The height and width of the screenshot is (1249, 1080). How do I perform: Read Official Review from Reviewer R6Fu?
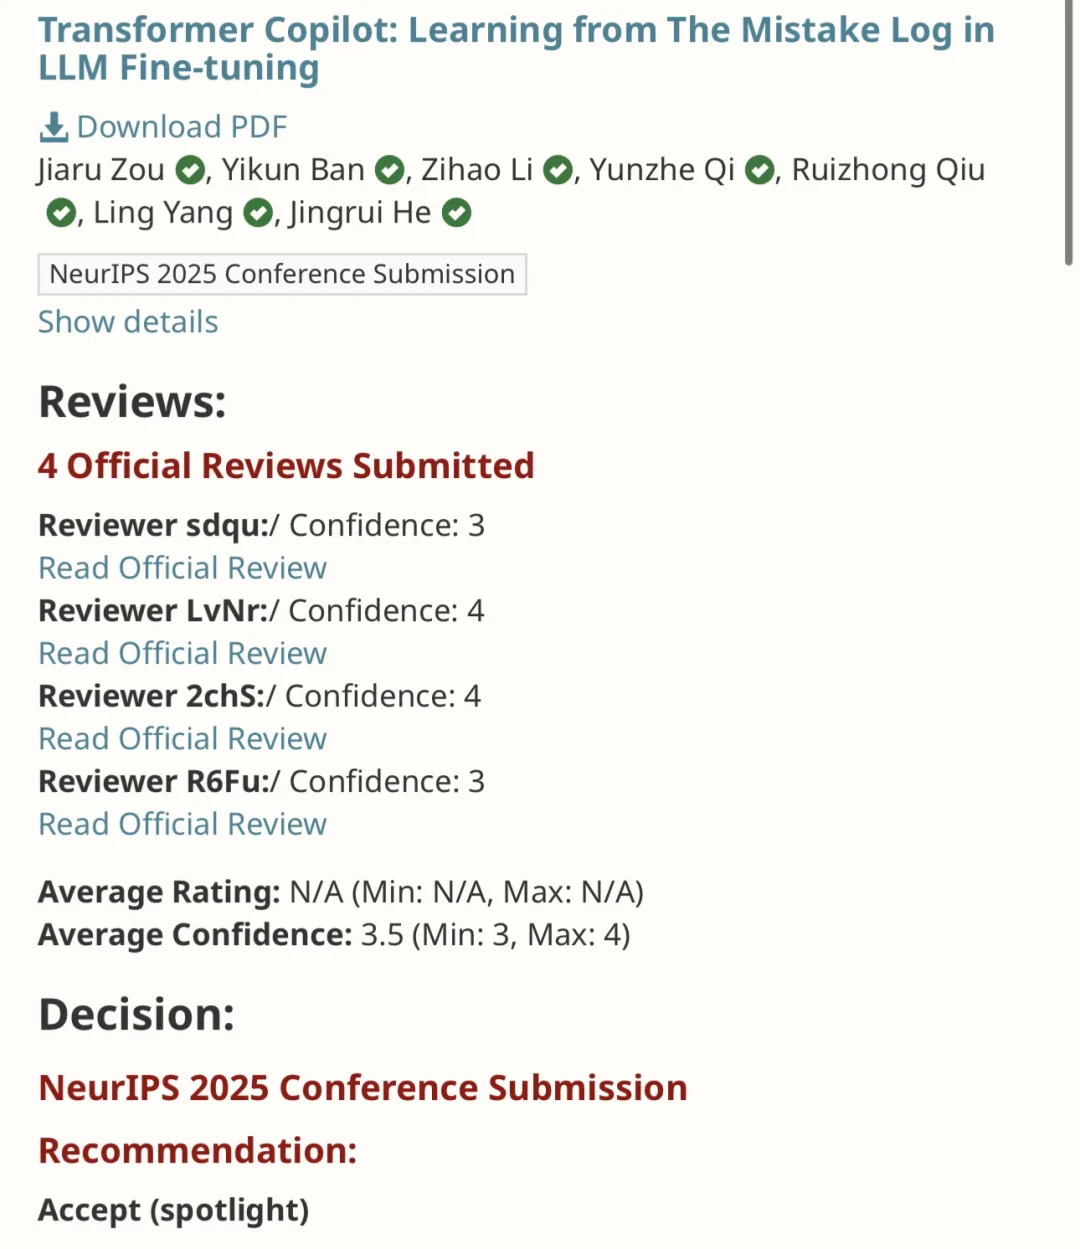pos(183,824)
